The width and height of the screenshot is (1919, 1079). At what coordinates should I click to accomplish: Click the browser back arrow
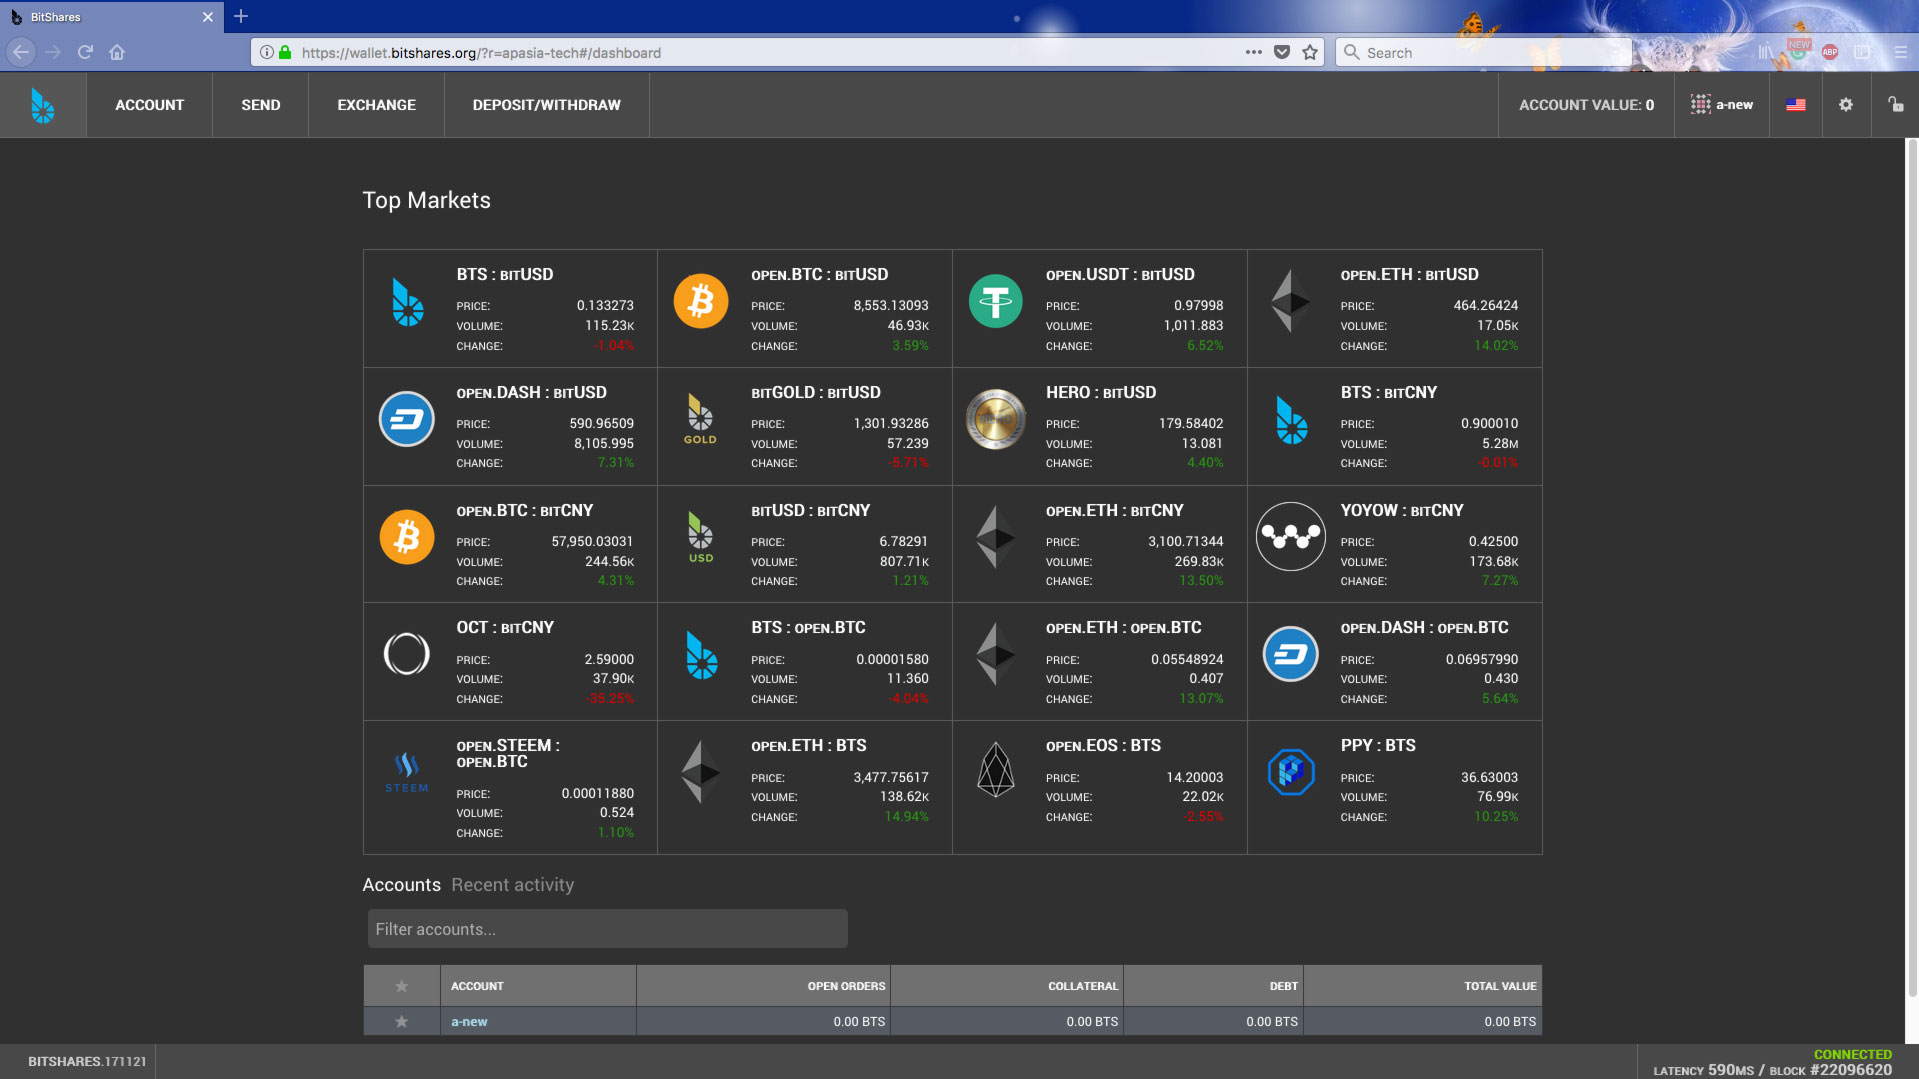[21, 52]
